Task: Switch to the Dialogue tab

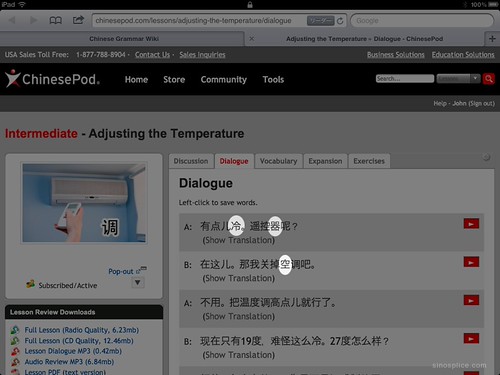Action: pyautogui.click(x=234, y=161)
